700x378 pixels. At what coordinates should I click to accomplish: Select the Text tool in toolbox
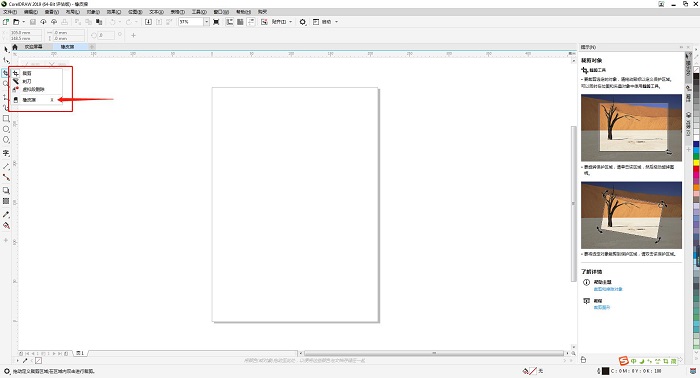point(6,153)
